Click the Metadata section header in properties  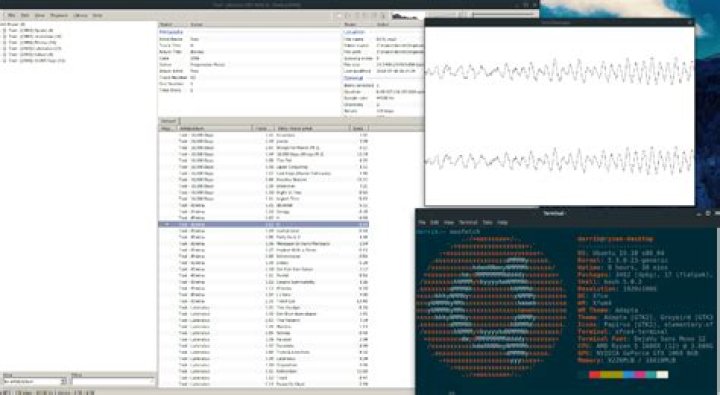[171, 32]
